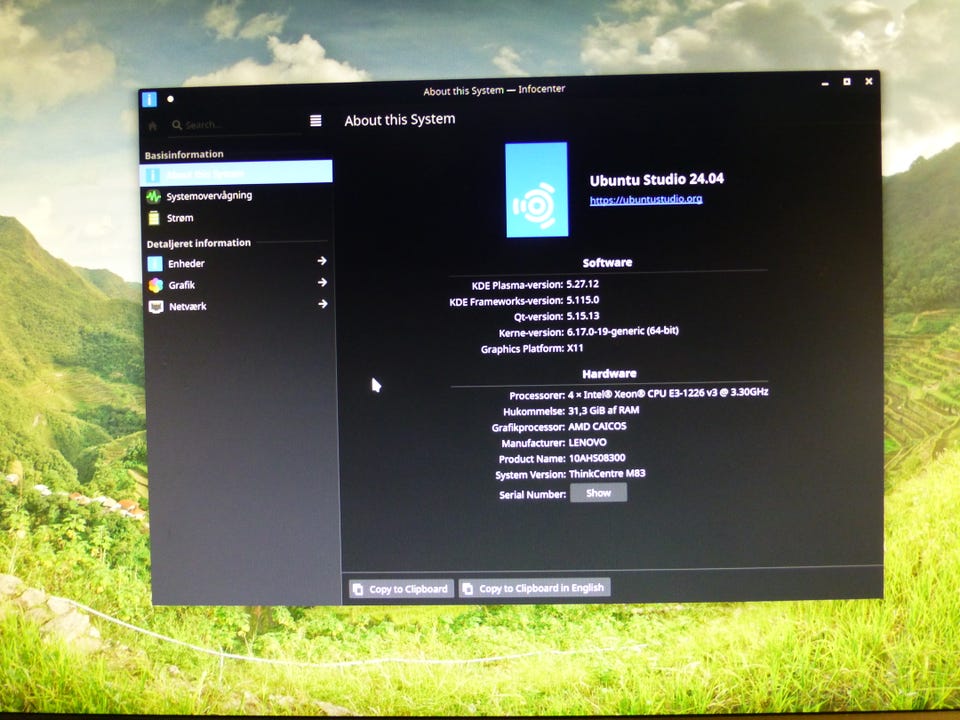Click the Grafik colorful icon
The width and height of the screenshot is (960, 720).
point(156,285)
